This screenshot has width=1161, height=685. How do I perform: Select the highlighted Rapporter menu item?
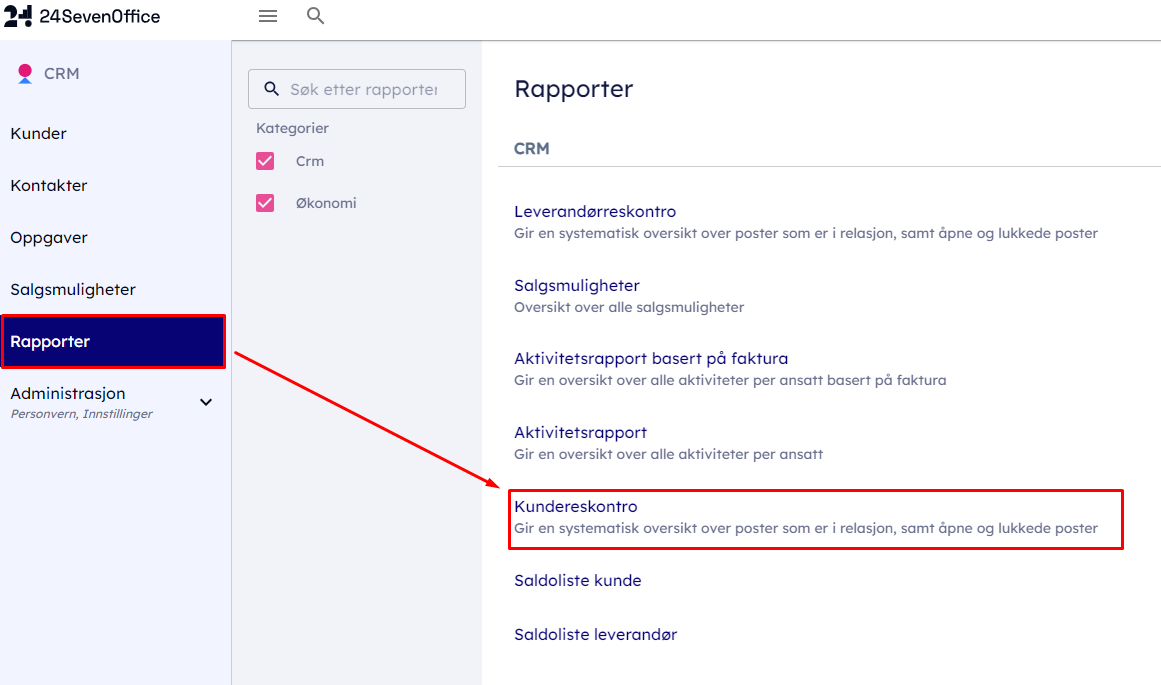pos(51,342)
